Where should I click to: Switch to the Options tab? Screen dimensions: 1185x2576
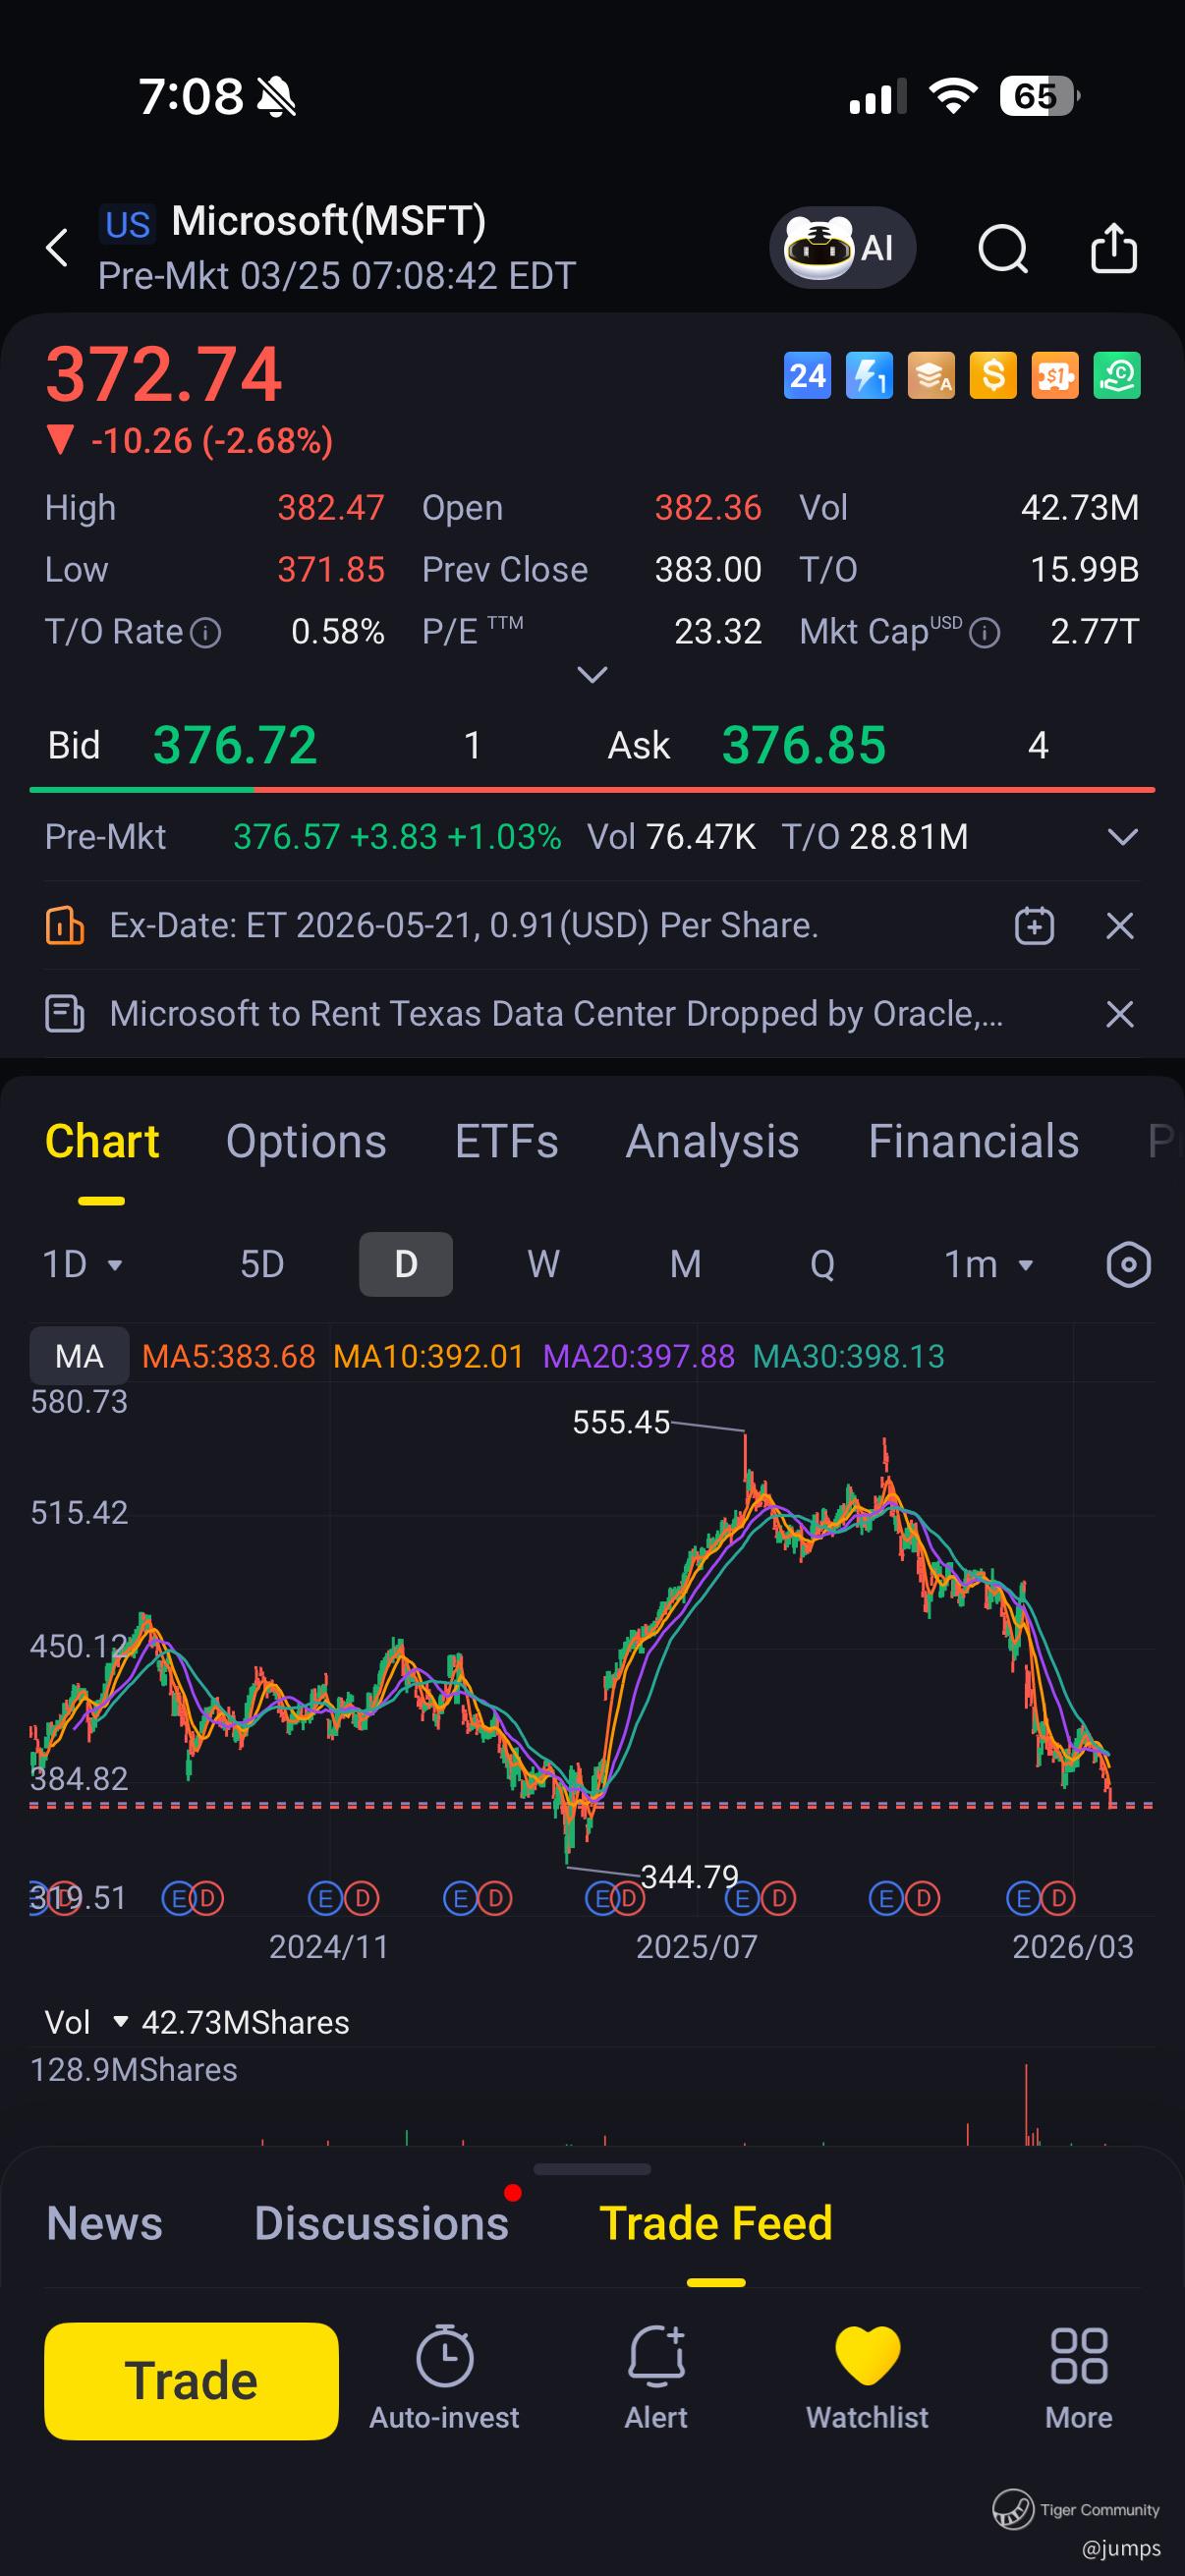click(x=306, y=1142)
